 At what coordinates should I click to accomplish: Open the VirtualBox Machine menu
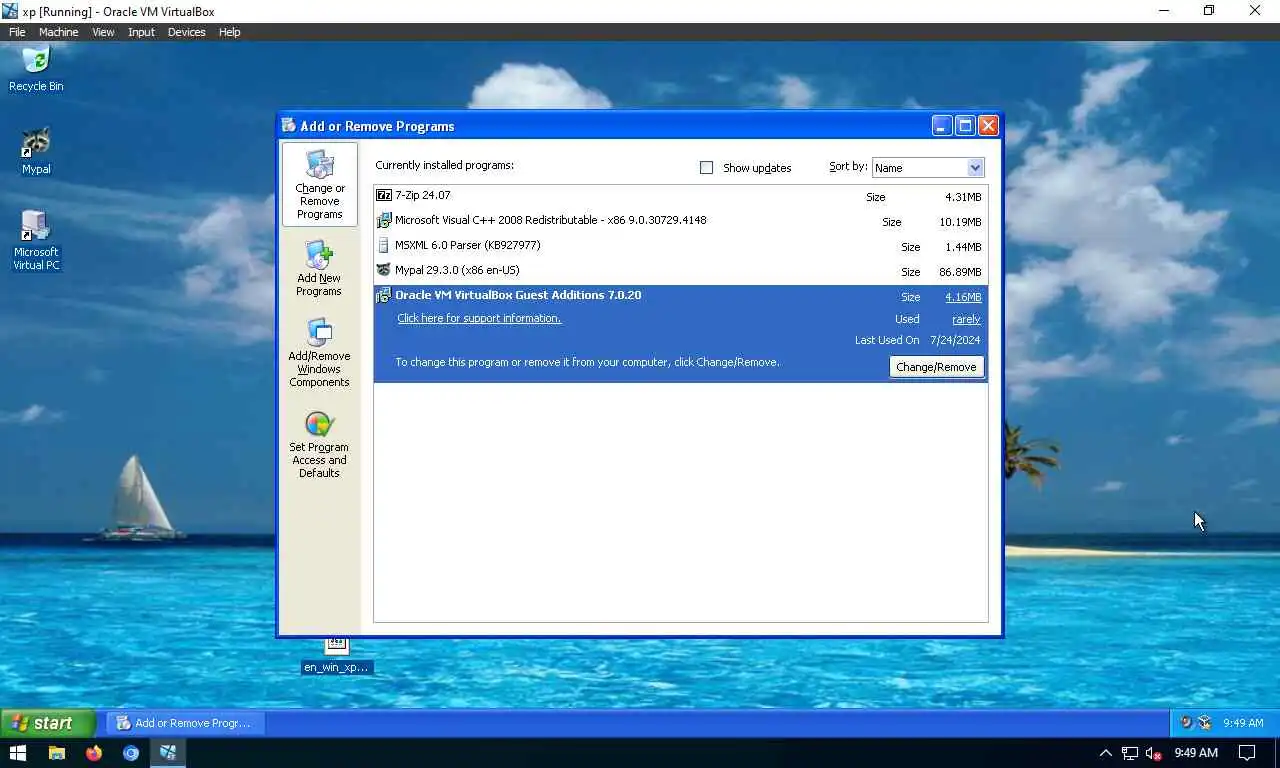58,32
